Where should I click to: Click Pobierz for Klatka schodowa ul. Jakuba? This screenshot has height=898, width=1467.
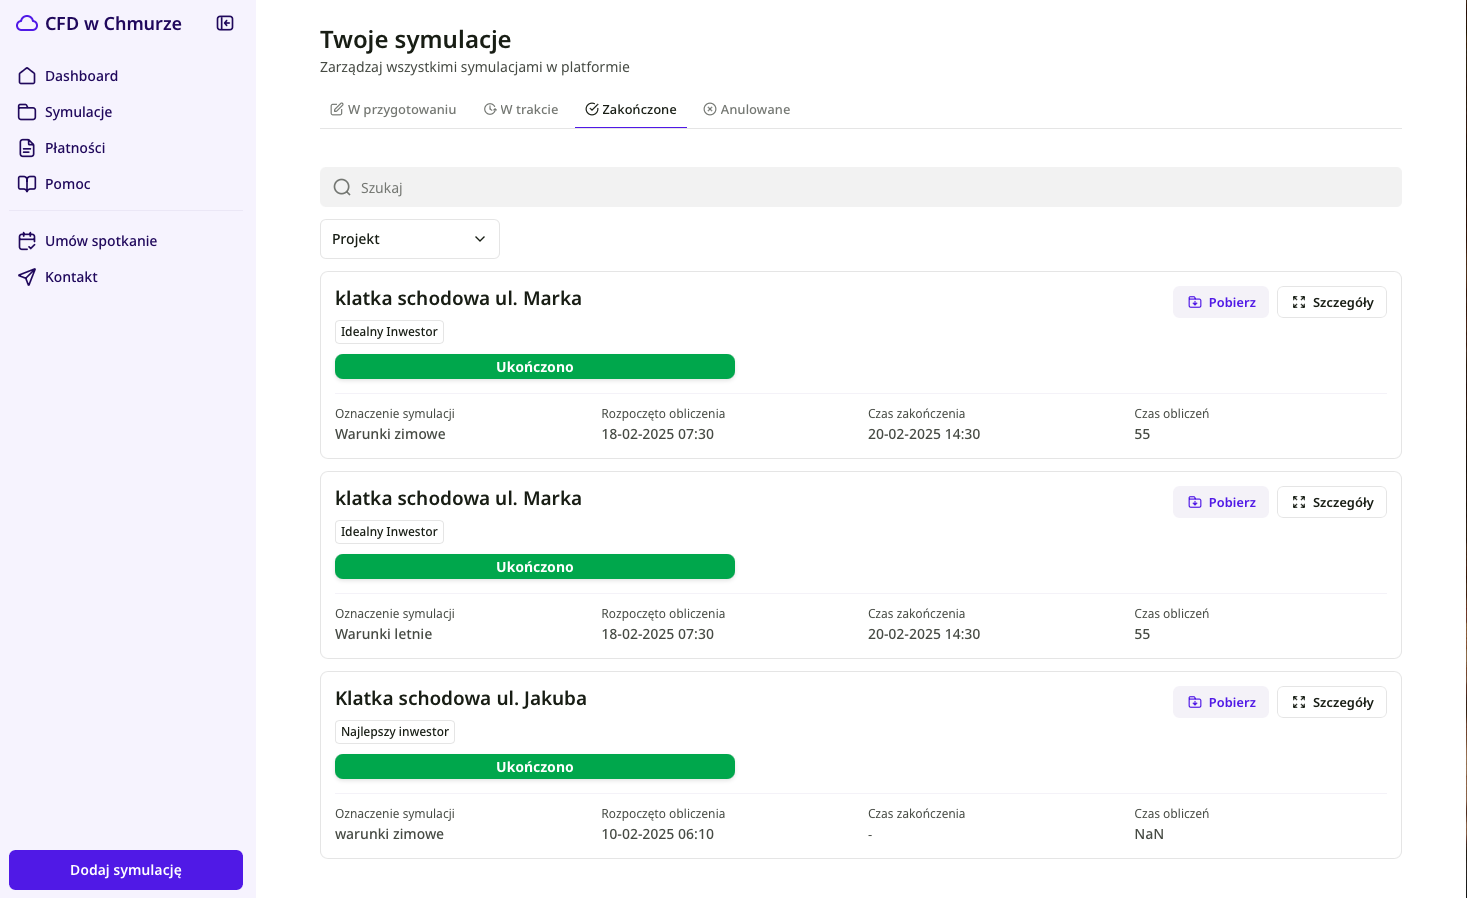1221,702
